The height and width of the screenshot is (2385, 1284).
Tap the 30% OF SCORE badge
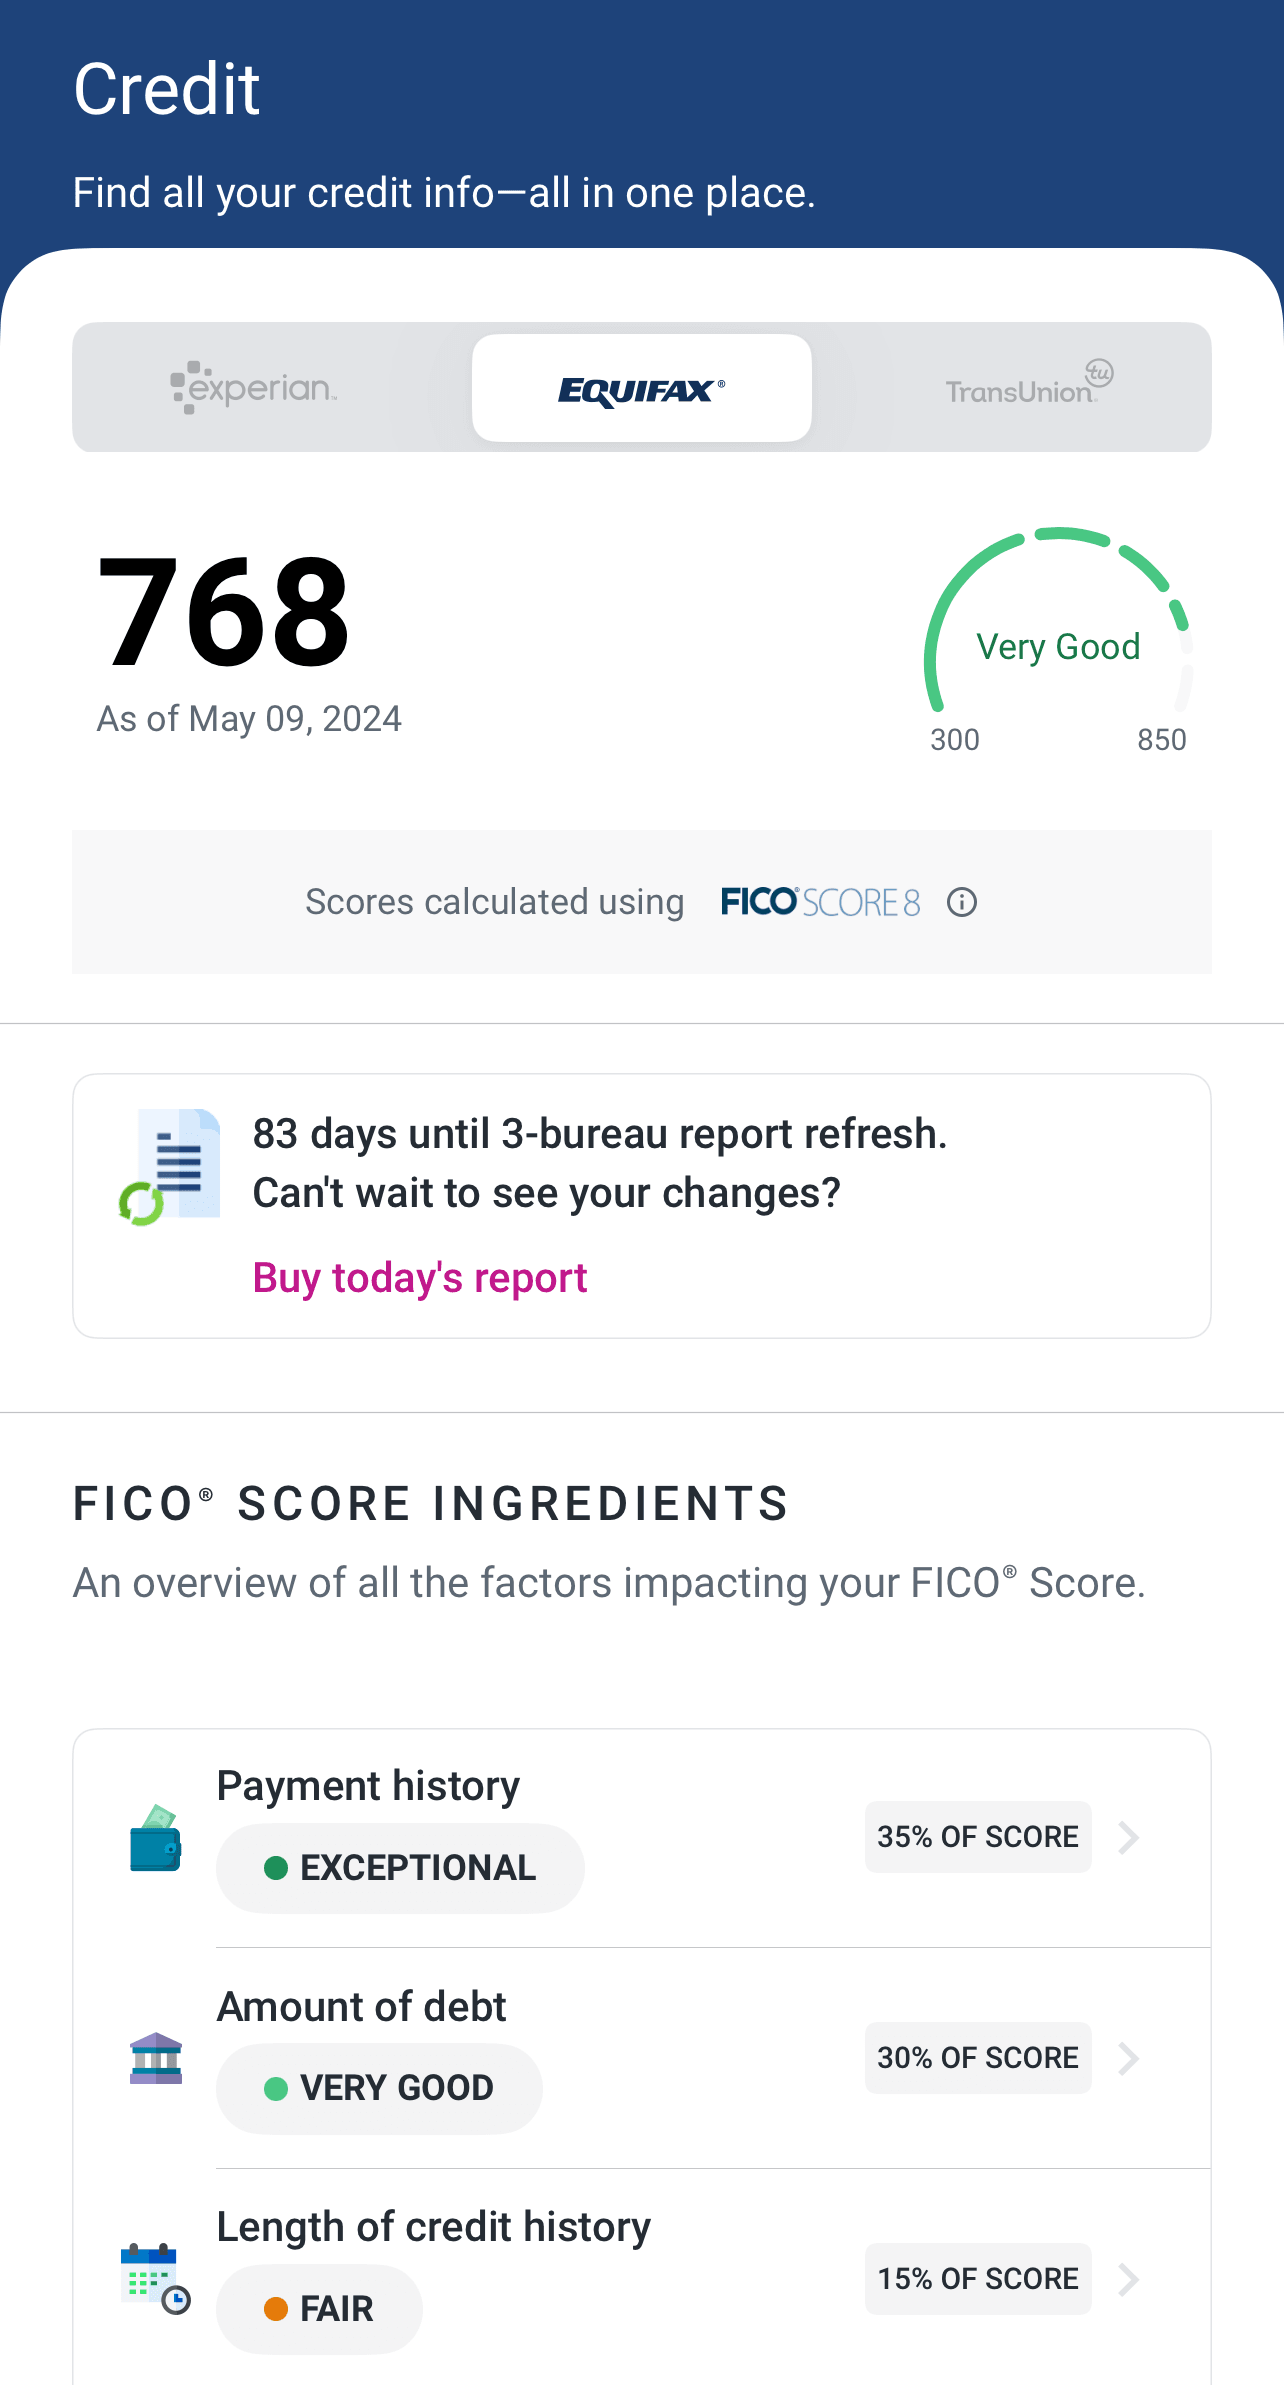[x=977, y=2058]
